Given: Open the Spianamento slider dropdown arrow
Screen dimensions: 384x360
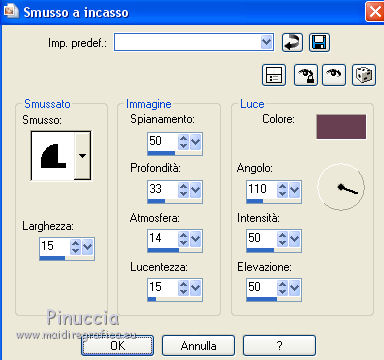Looking at the screenshot, I should coord(195,142).
